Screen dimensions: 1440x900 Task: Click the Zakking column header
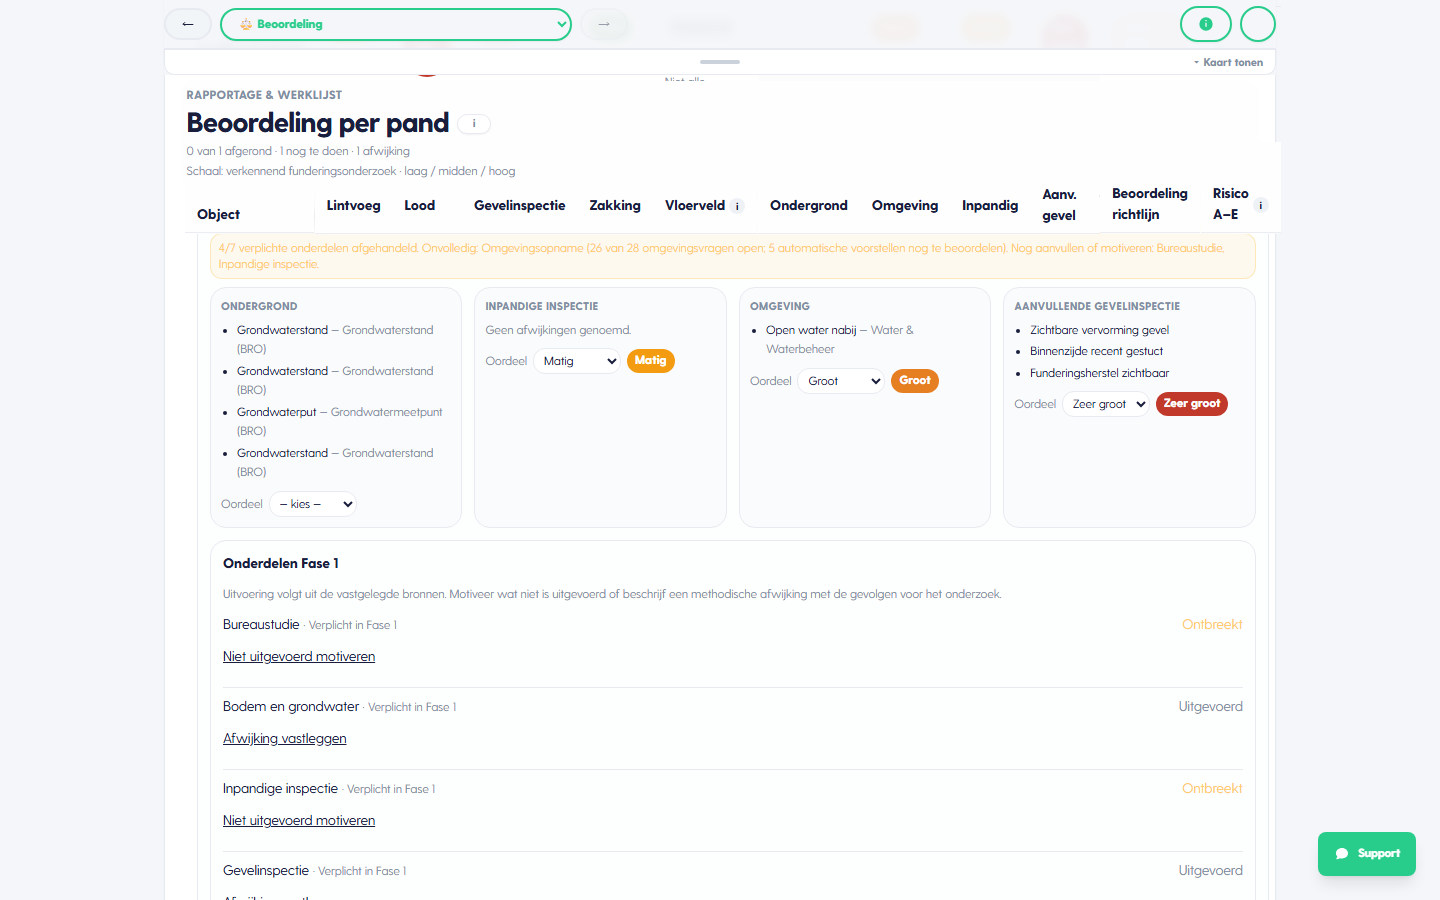click(x=615, y=205)
